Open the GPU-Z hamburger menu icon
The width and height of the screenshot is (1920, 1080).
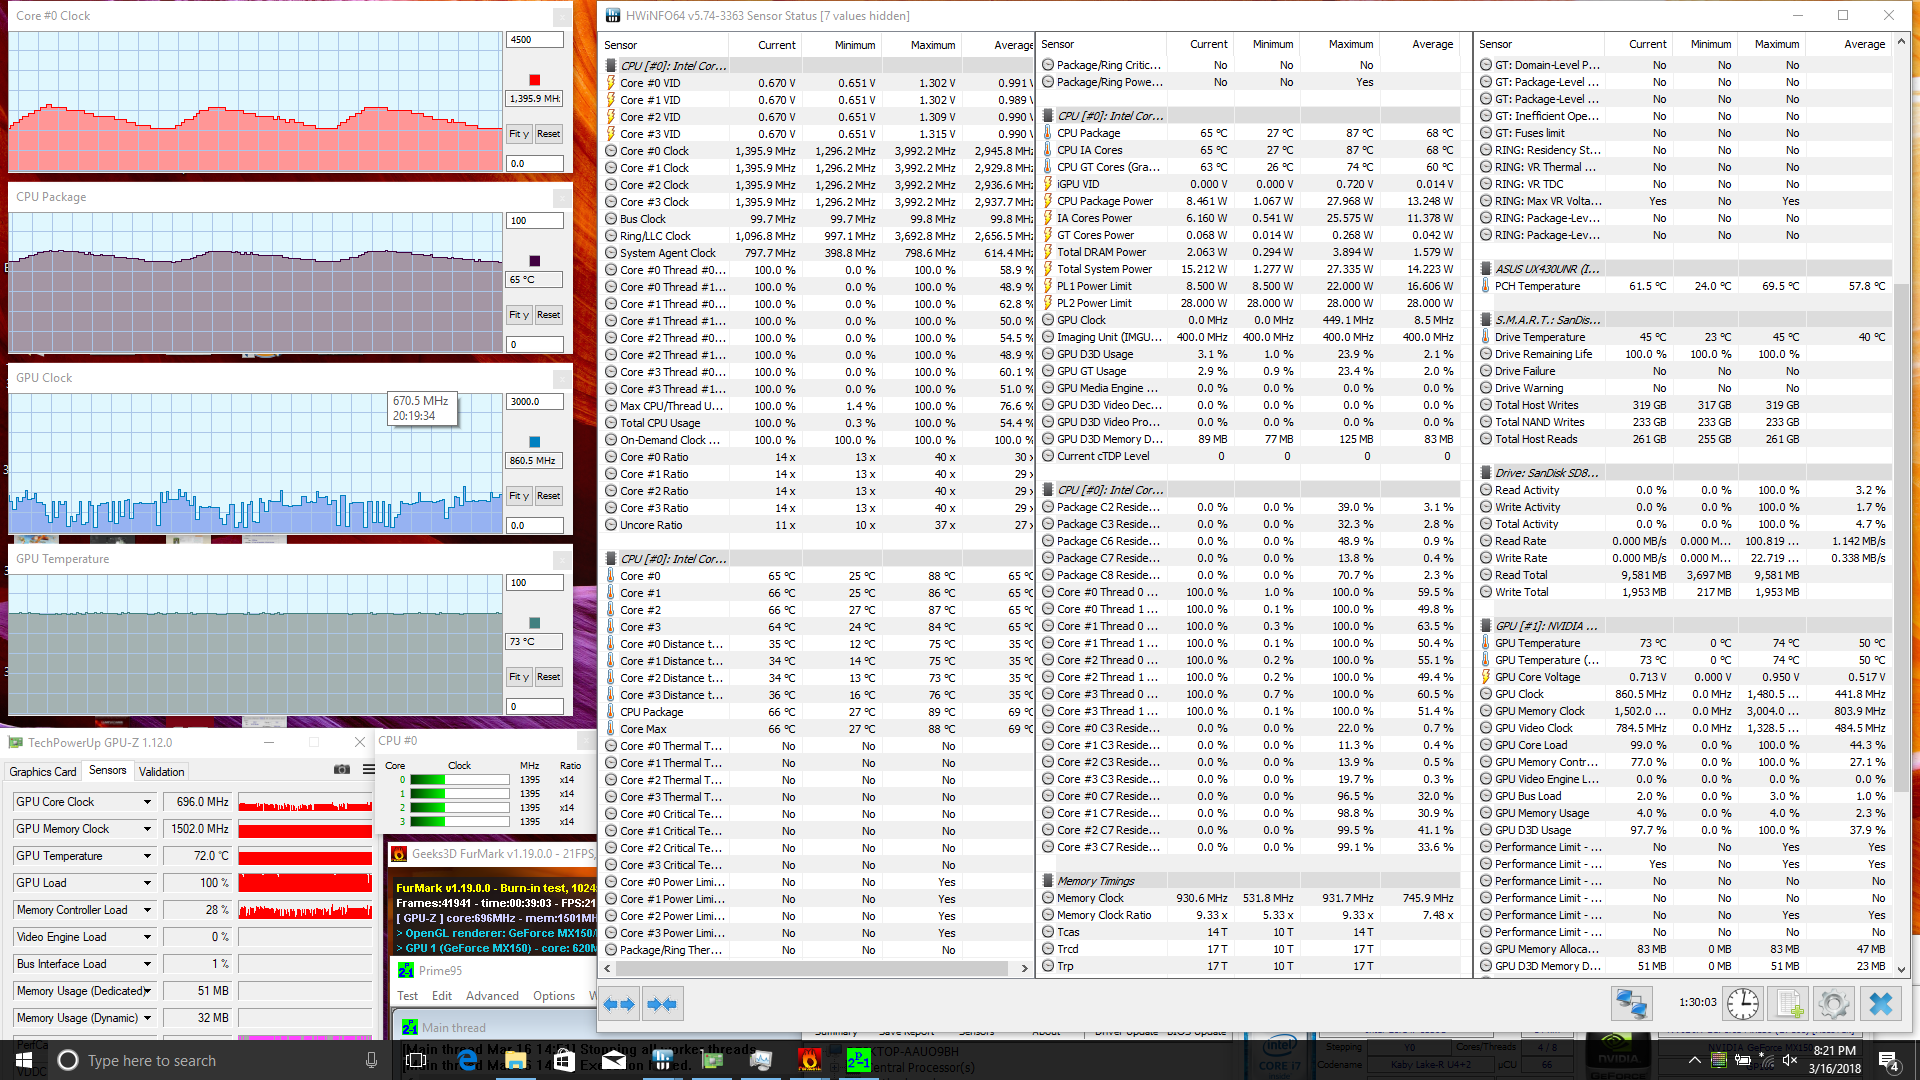[x=369, y=770]
